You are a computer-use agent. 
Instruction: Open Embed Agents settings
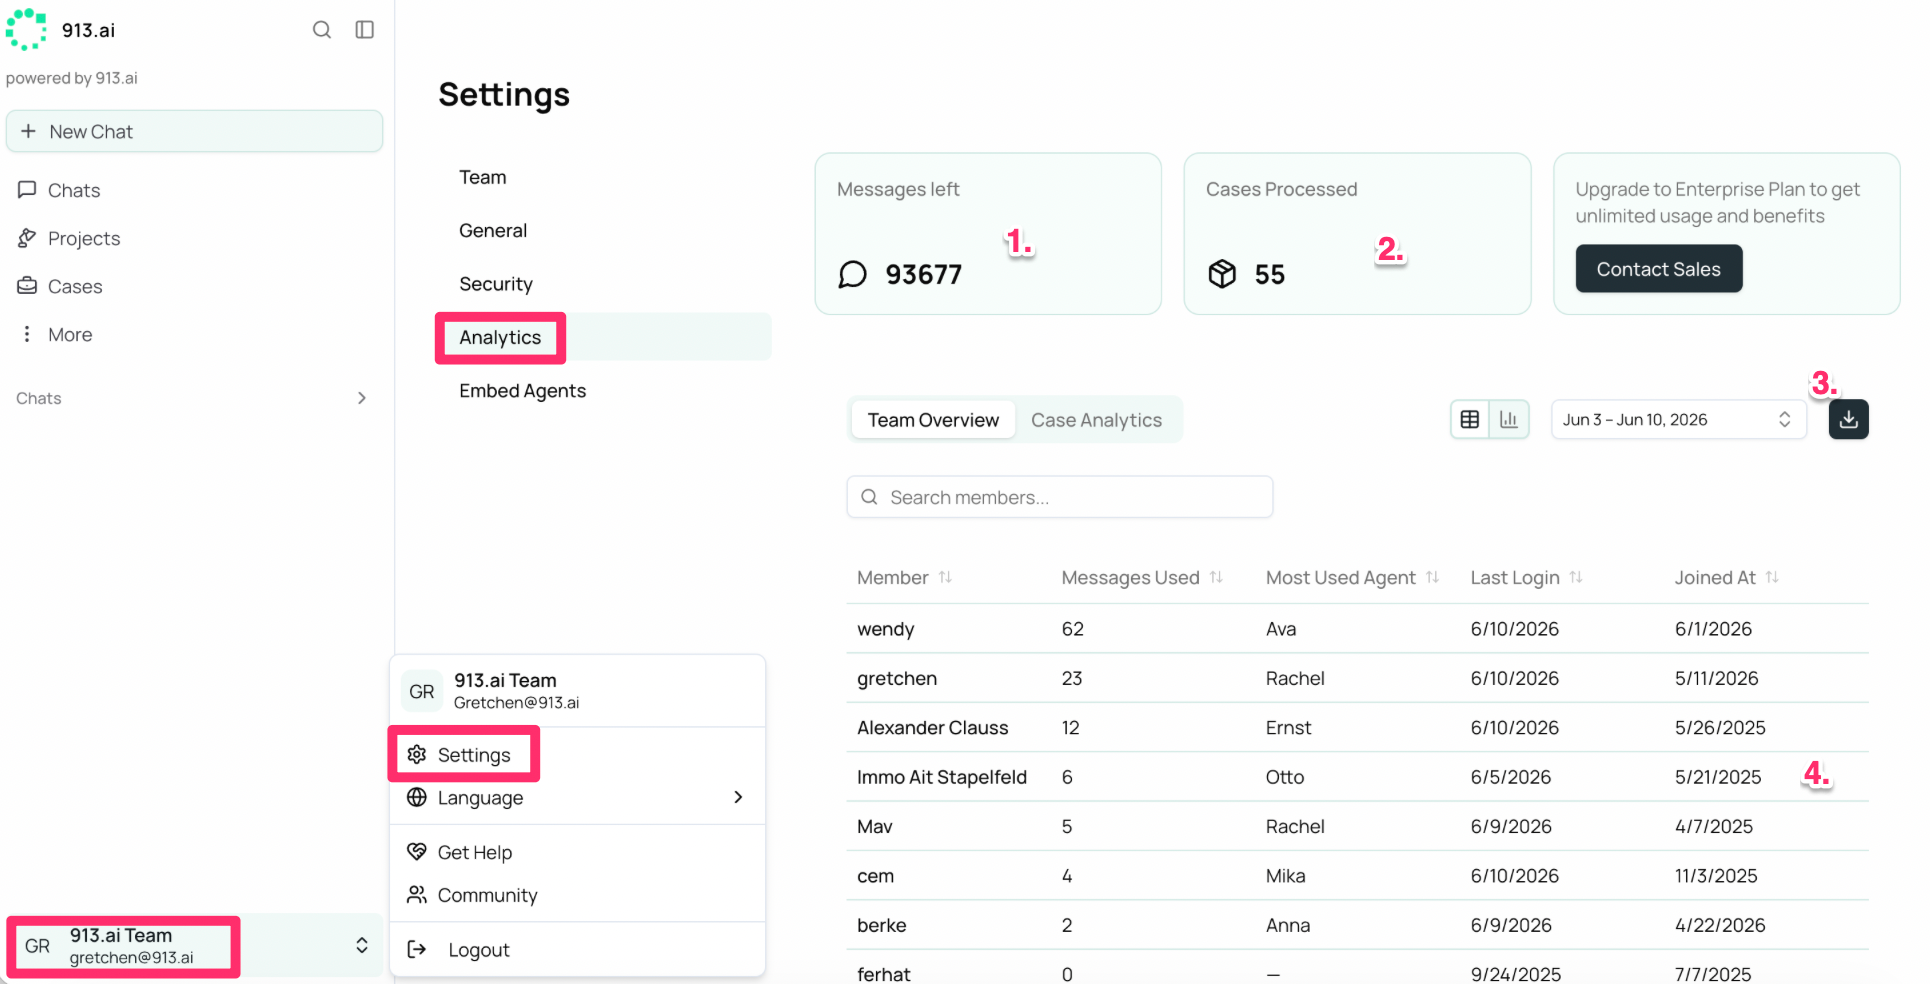coord(522,391)
